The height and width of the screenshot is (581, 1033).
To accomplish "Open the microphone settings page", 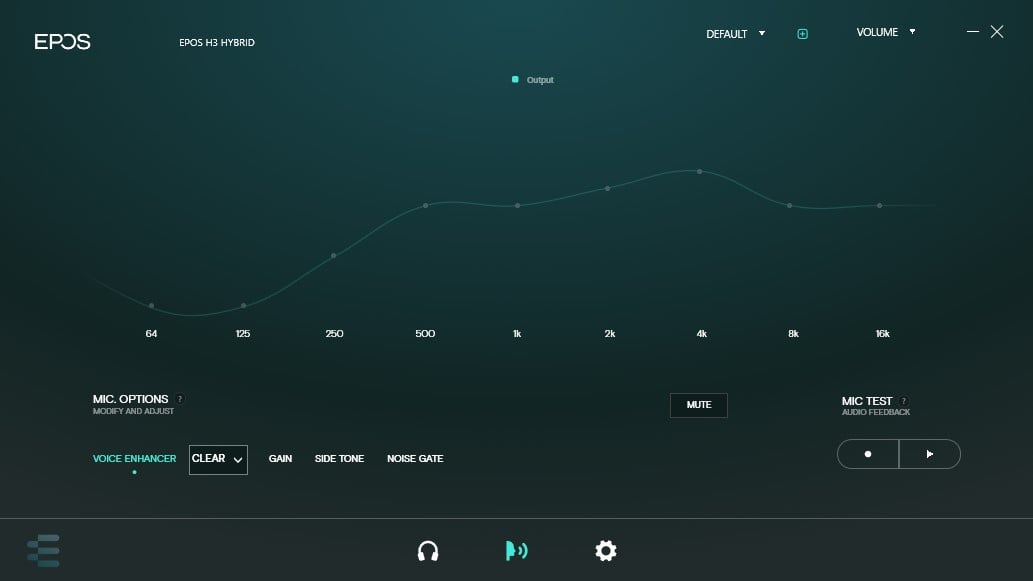I will click(516, 551).
